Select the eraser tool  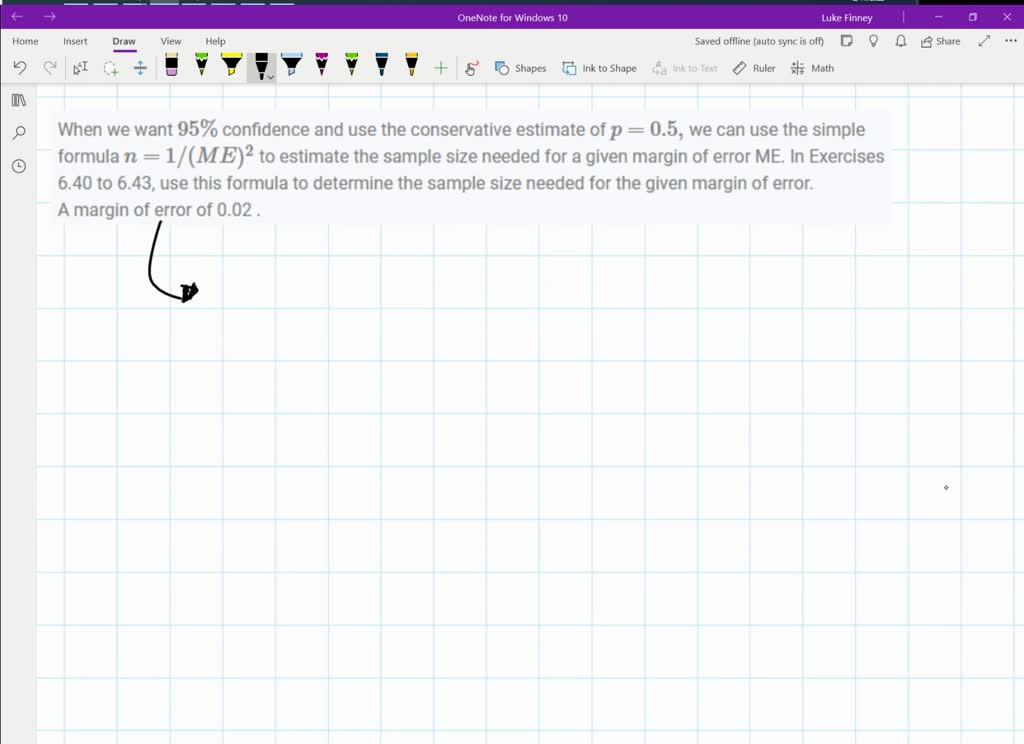[x=171, y=67]
